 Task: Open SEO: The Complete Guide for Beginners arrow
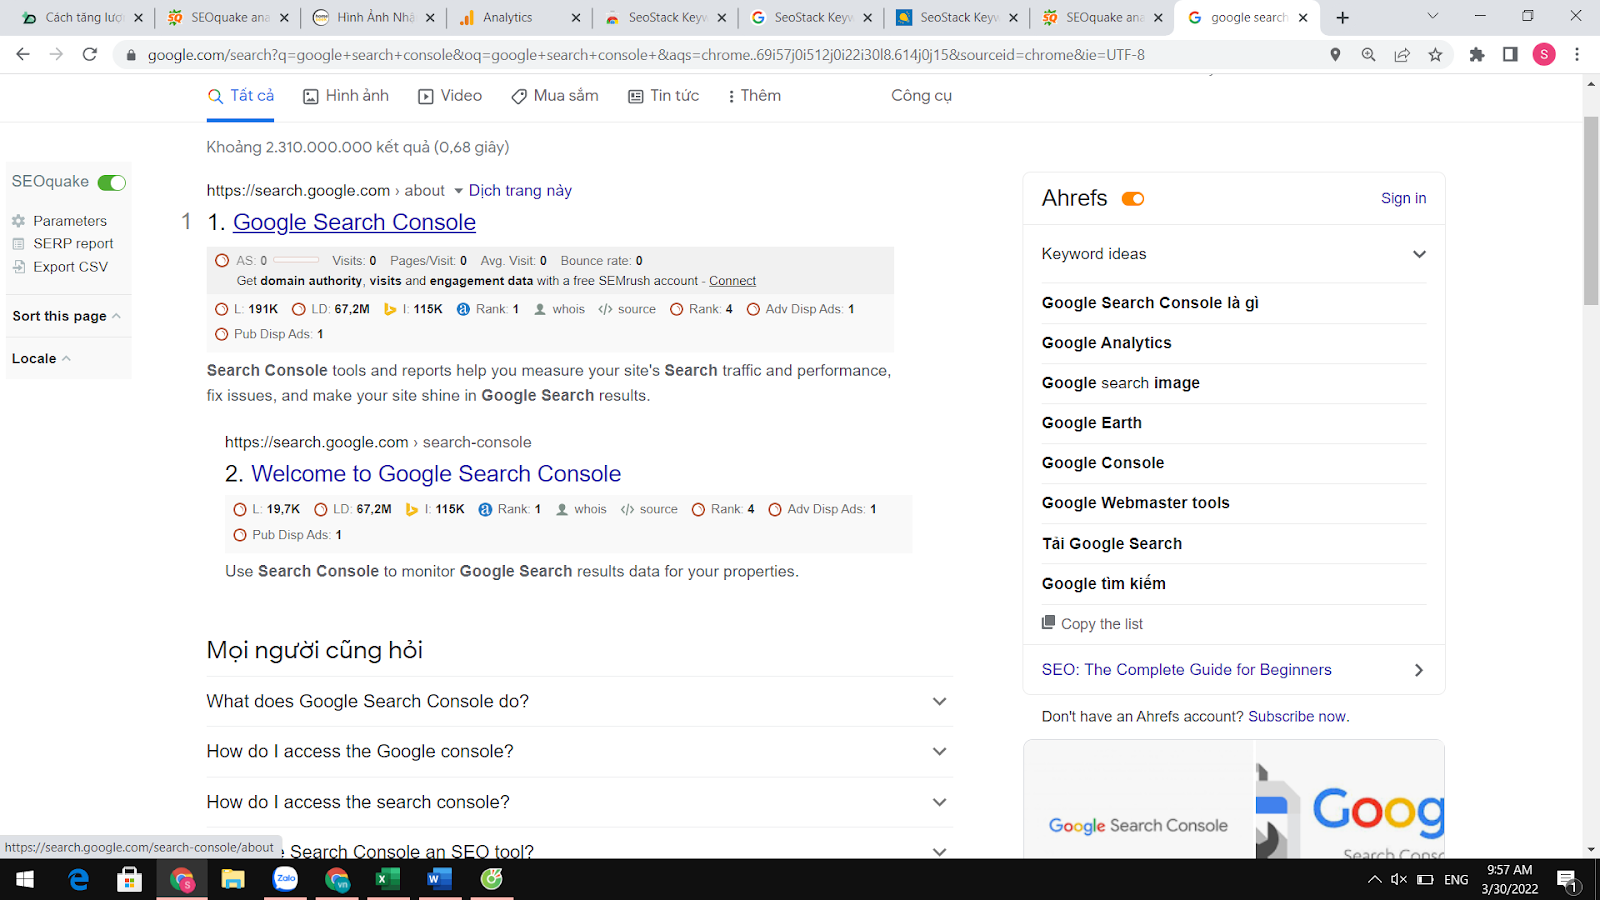click(x=1418, y=670)
